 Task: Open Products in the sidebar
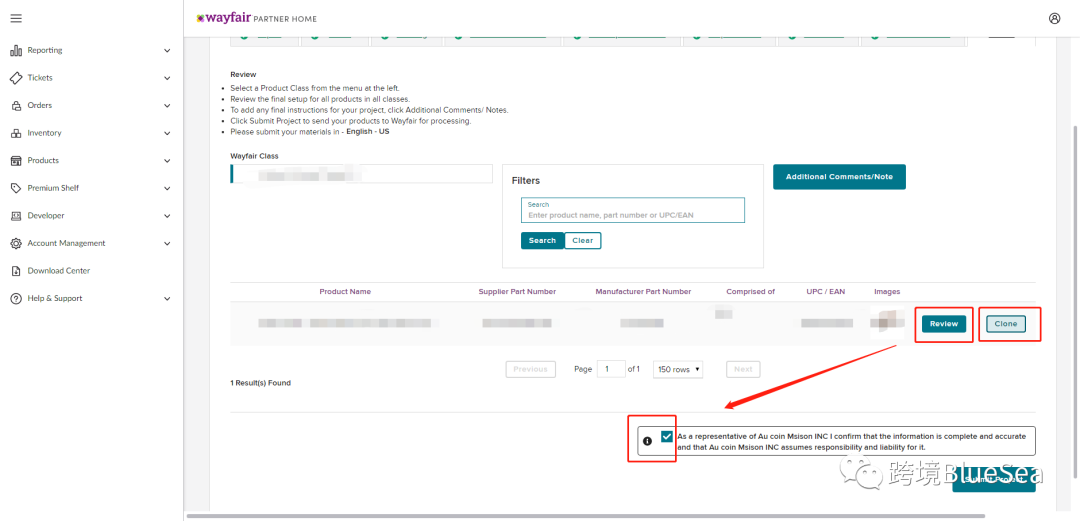pyautogui.click(x=43, y=161)
